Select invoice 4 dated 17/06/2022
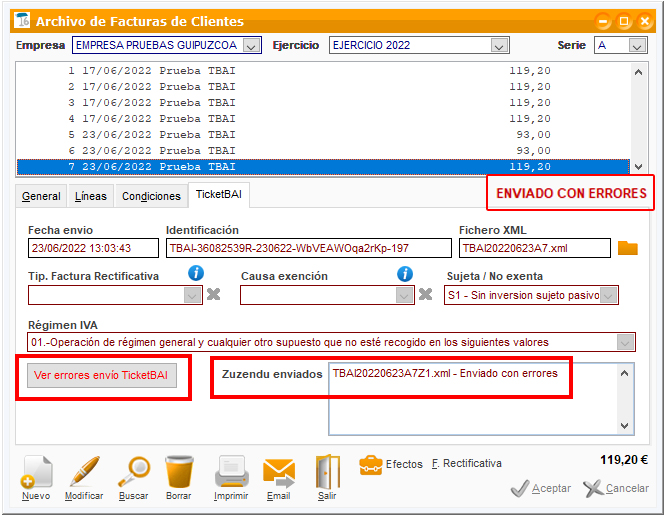Image resolution: width=665 pixels, height=516 pixels. tap(323, 119)
